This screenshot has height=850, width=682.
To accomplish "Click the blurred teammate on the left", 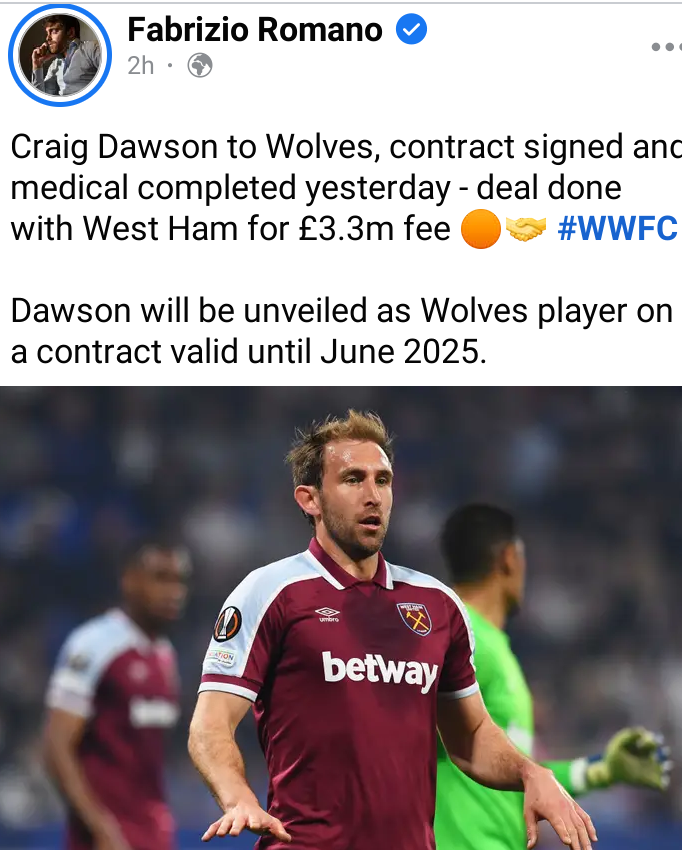I will [x=117, y=699].
